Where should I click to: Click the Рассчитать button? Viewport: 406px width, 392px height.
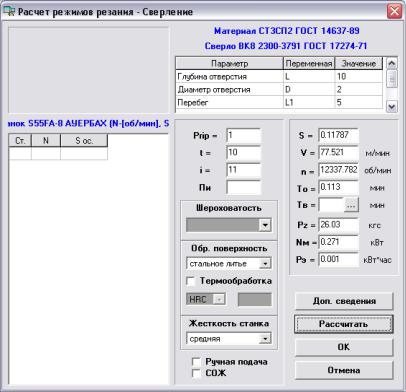(x=344, y=324)
